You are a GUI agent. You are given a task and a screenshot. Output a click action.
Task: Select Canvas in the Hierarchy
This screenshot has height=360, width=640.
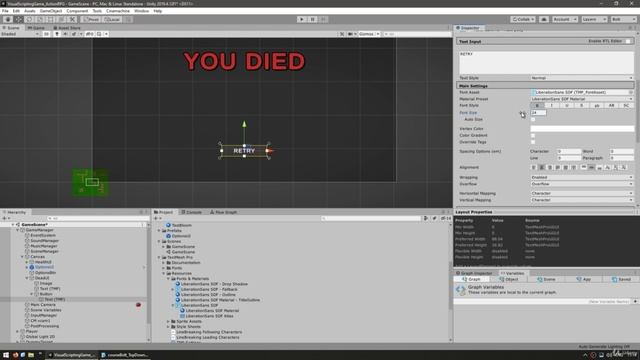pos(38,257)
